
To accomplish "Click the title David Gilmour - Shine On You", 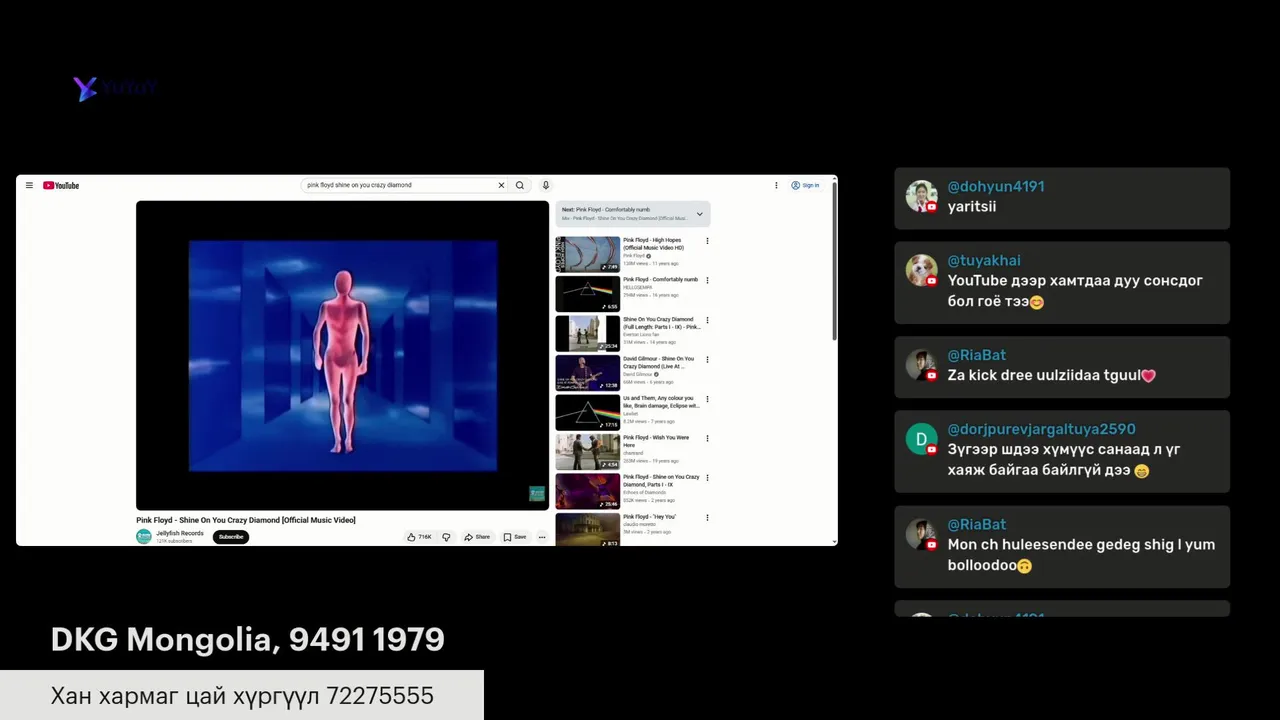I will pos(659,362).
